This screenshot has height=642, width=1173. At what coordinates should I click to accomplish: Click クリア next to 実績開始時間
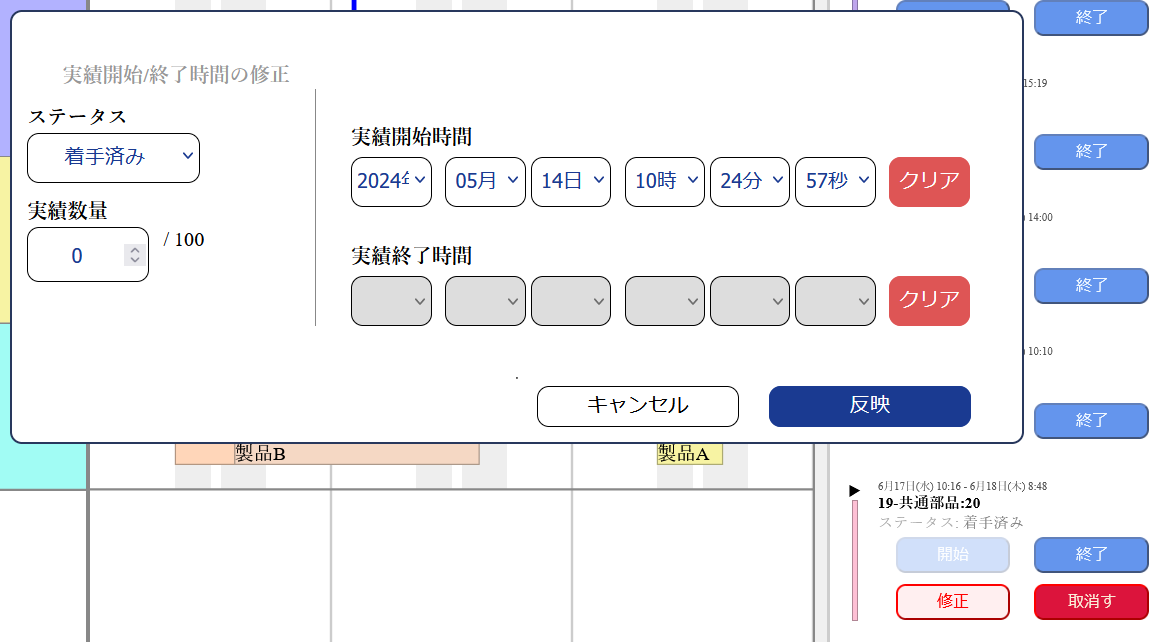(x=928, y=182)
